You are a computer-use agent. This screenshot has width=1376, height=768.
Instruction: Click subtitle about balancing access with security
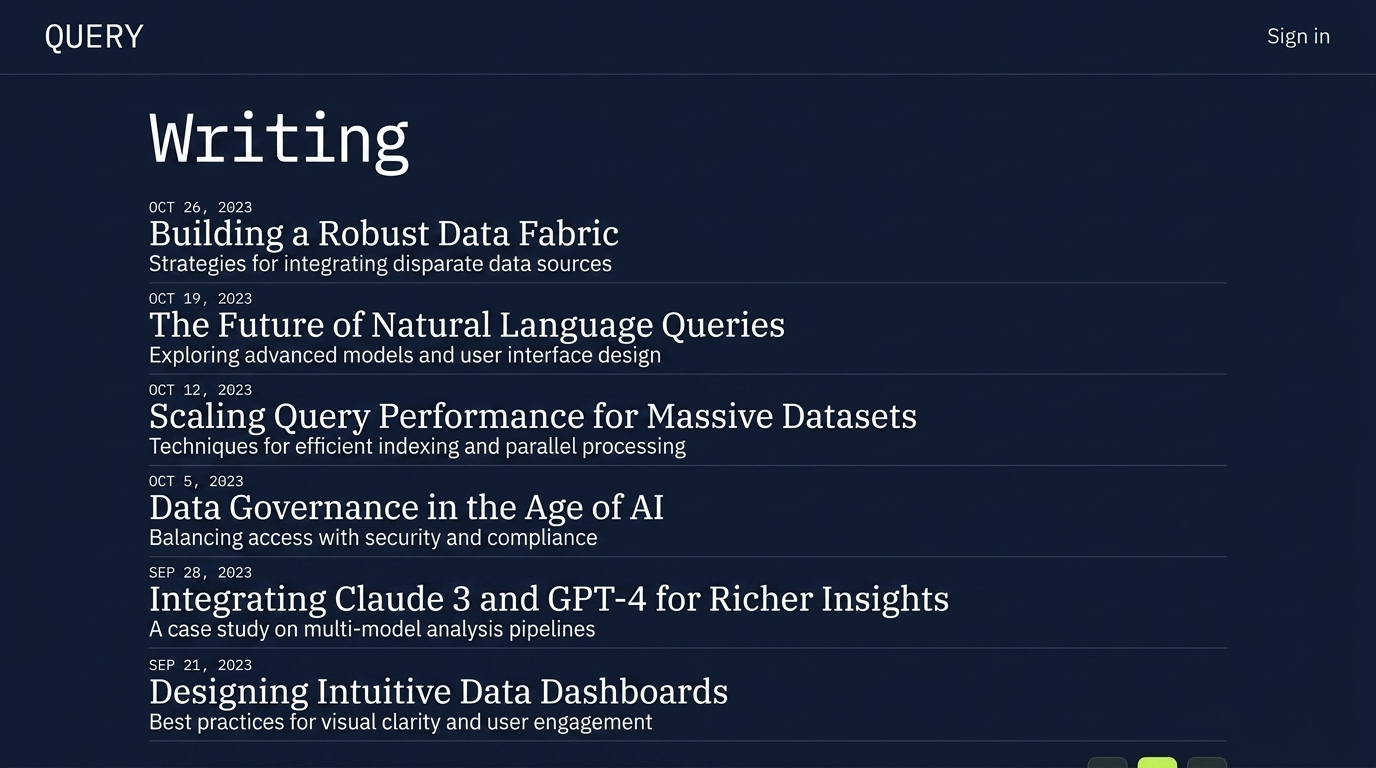(373, 538)
